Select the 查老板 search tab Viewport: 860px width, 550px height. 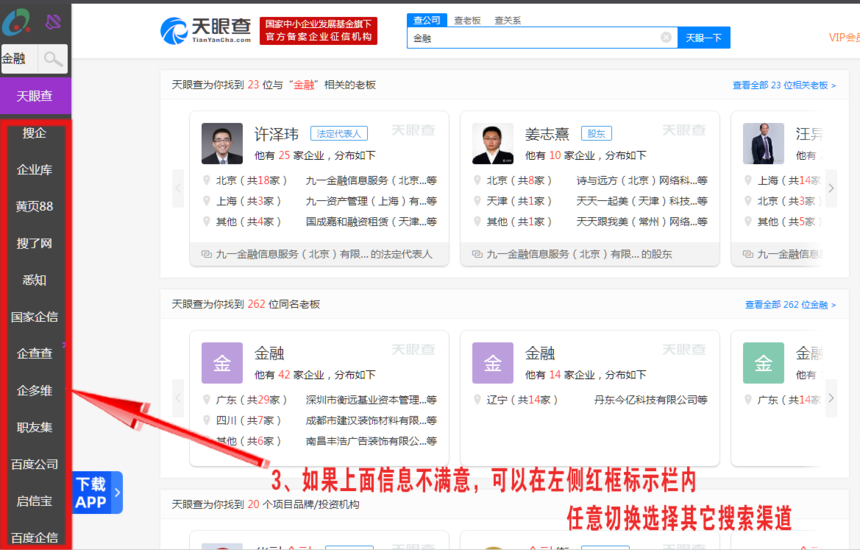[467, 20]
